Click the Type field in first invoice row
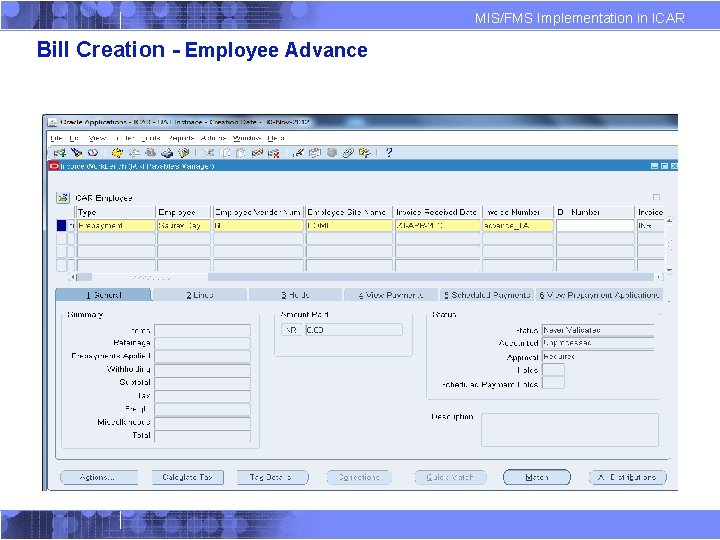720x540 pixels. click(116, 225)
